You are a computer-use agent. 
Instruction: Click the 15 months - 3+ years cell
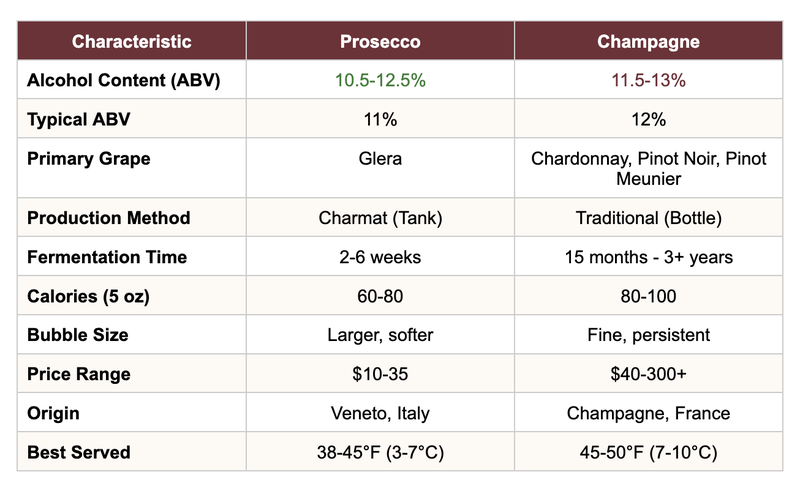tap(648, 257)
